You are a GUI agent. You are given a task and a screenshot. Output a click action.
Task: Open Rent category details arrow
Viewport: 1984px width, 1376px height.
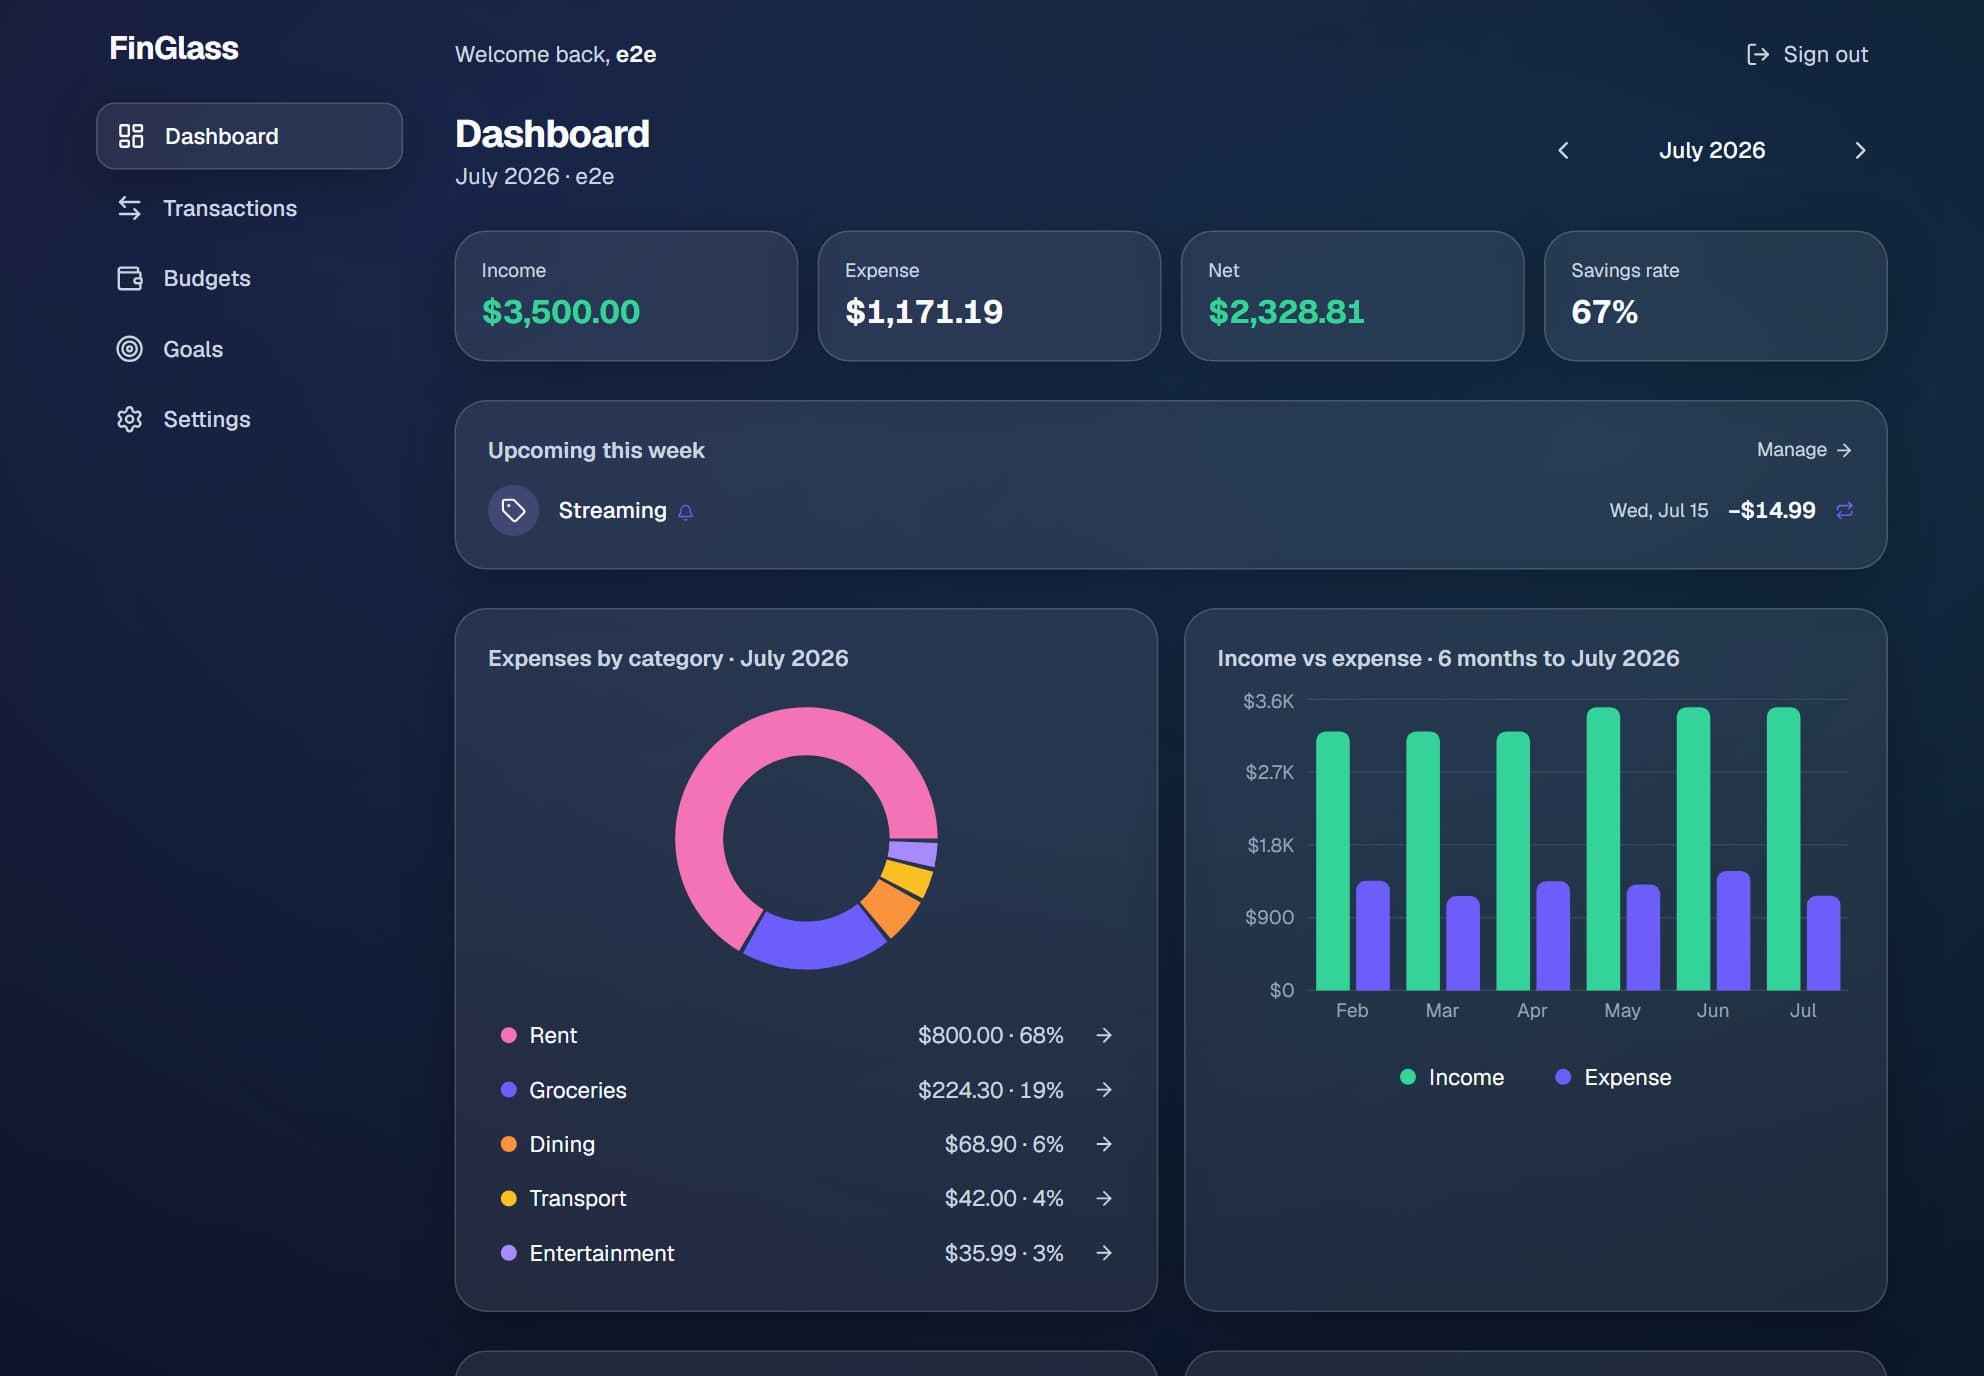pyautogui.click(x=1104, y=1035)
